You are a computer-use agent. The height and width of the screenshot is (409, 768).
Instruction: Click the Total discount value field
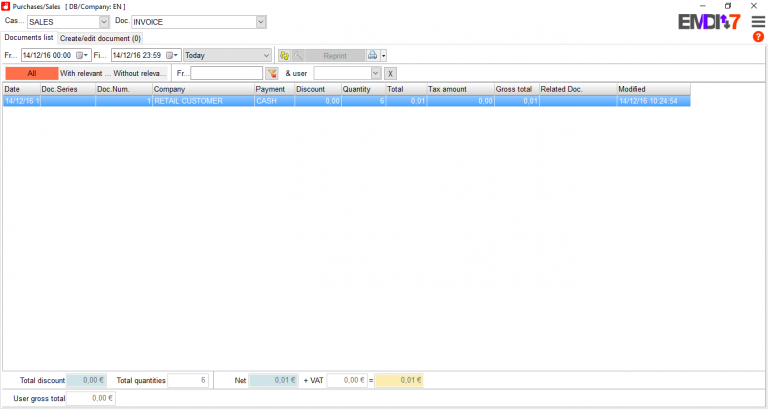(86, 381)
